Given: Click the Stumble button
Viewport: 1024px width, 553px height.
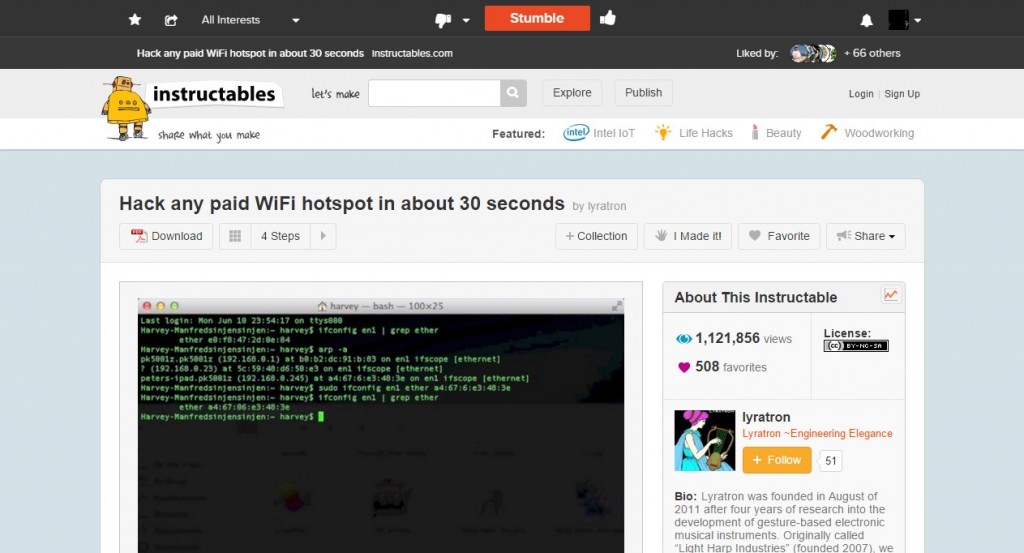Looking at the screenshot, I should click(x=537, y=18).
